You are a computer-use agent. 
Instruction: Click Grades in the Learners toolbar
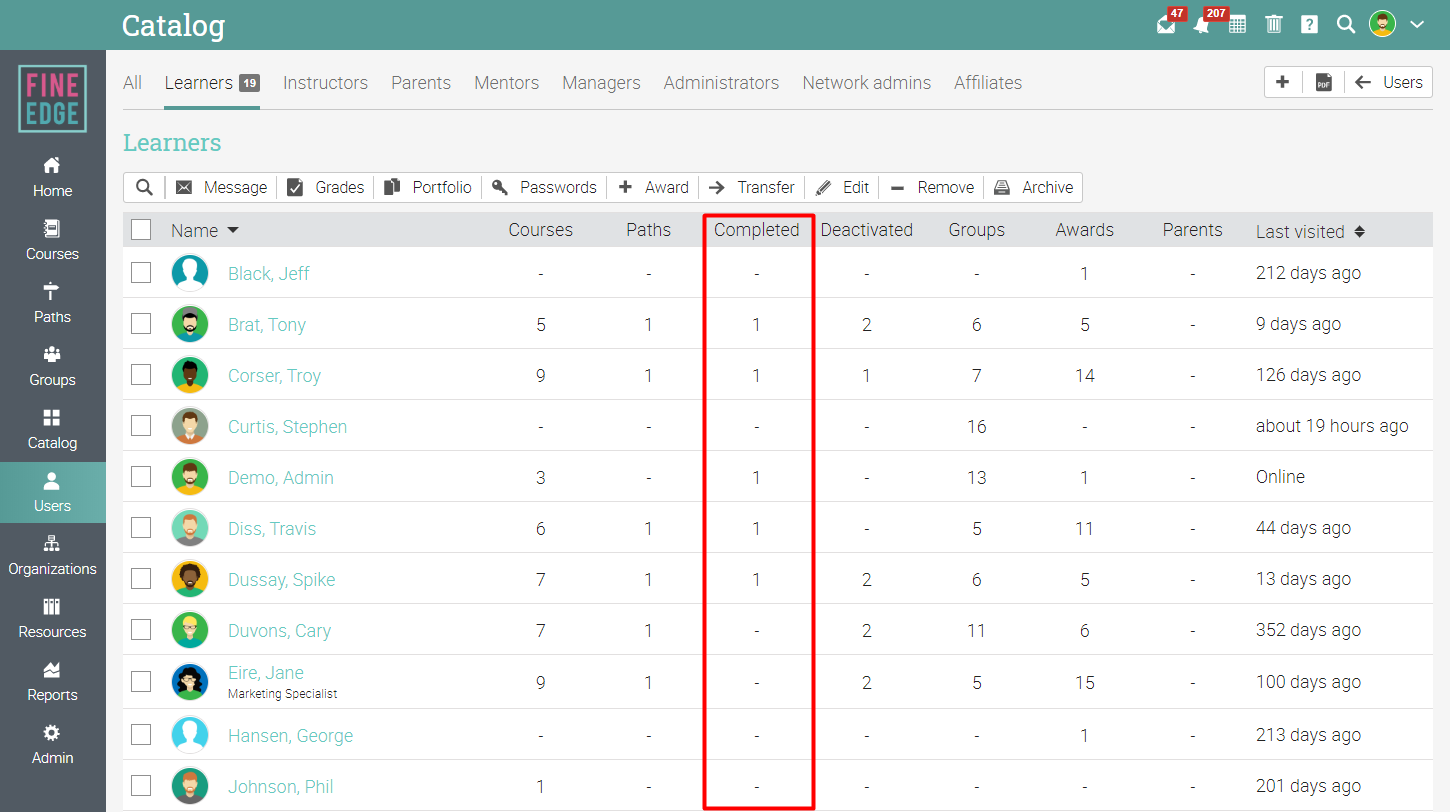point(326,187)
